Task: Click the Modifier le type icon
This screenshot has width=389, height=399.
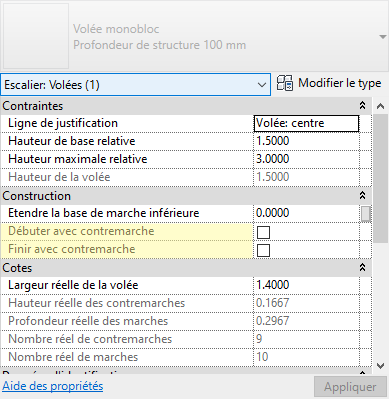Action: (285, 83)
